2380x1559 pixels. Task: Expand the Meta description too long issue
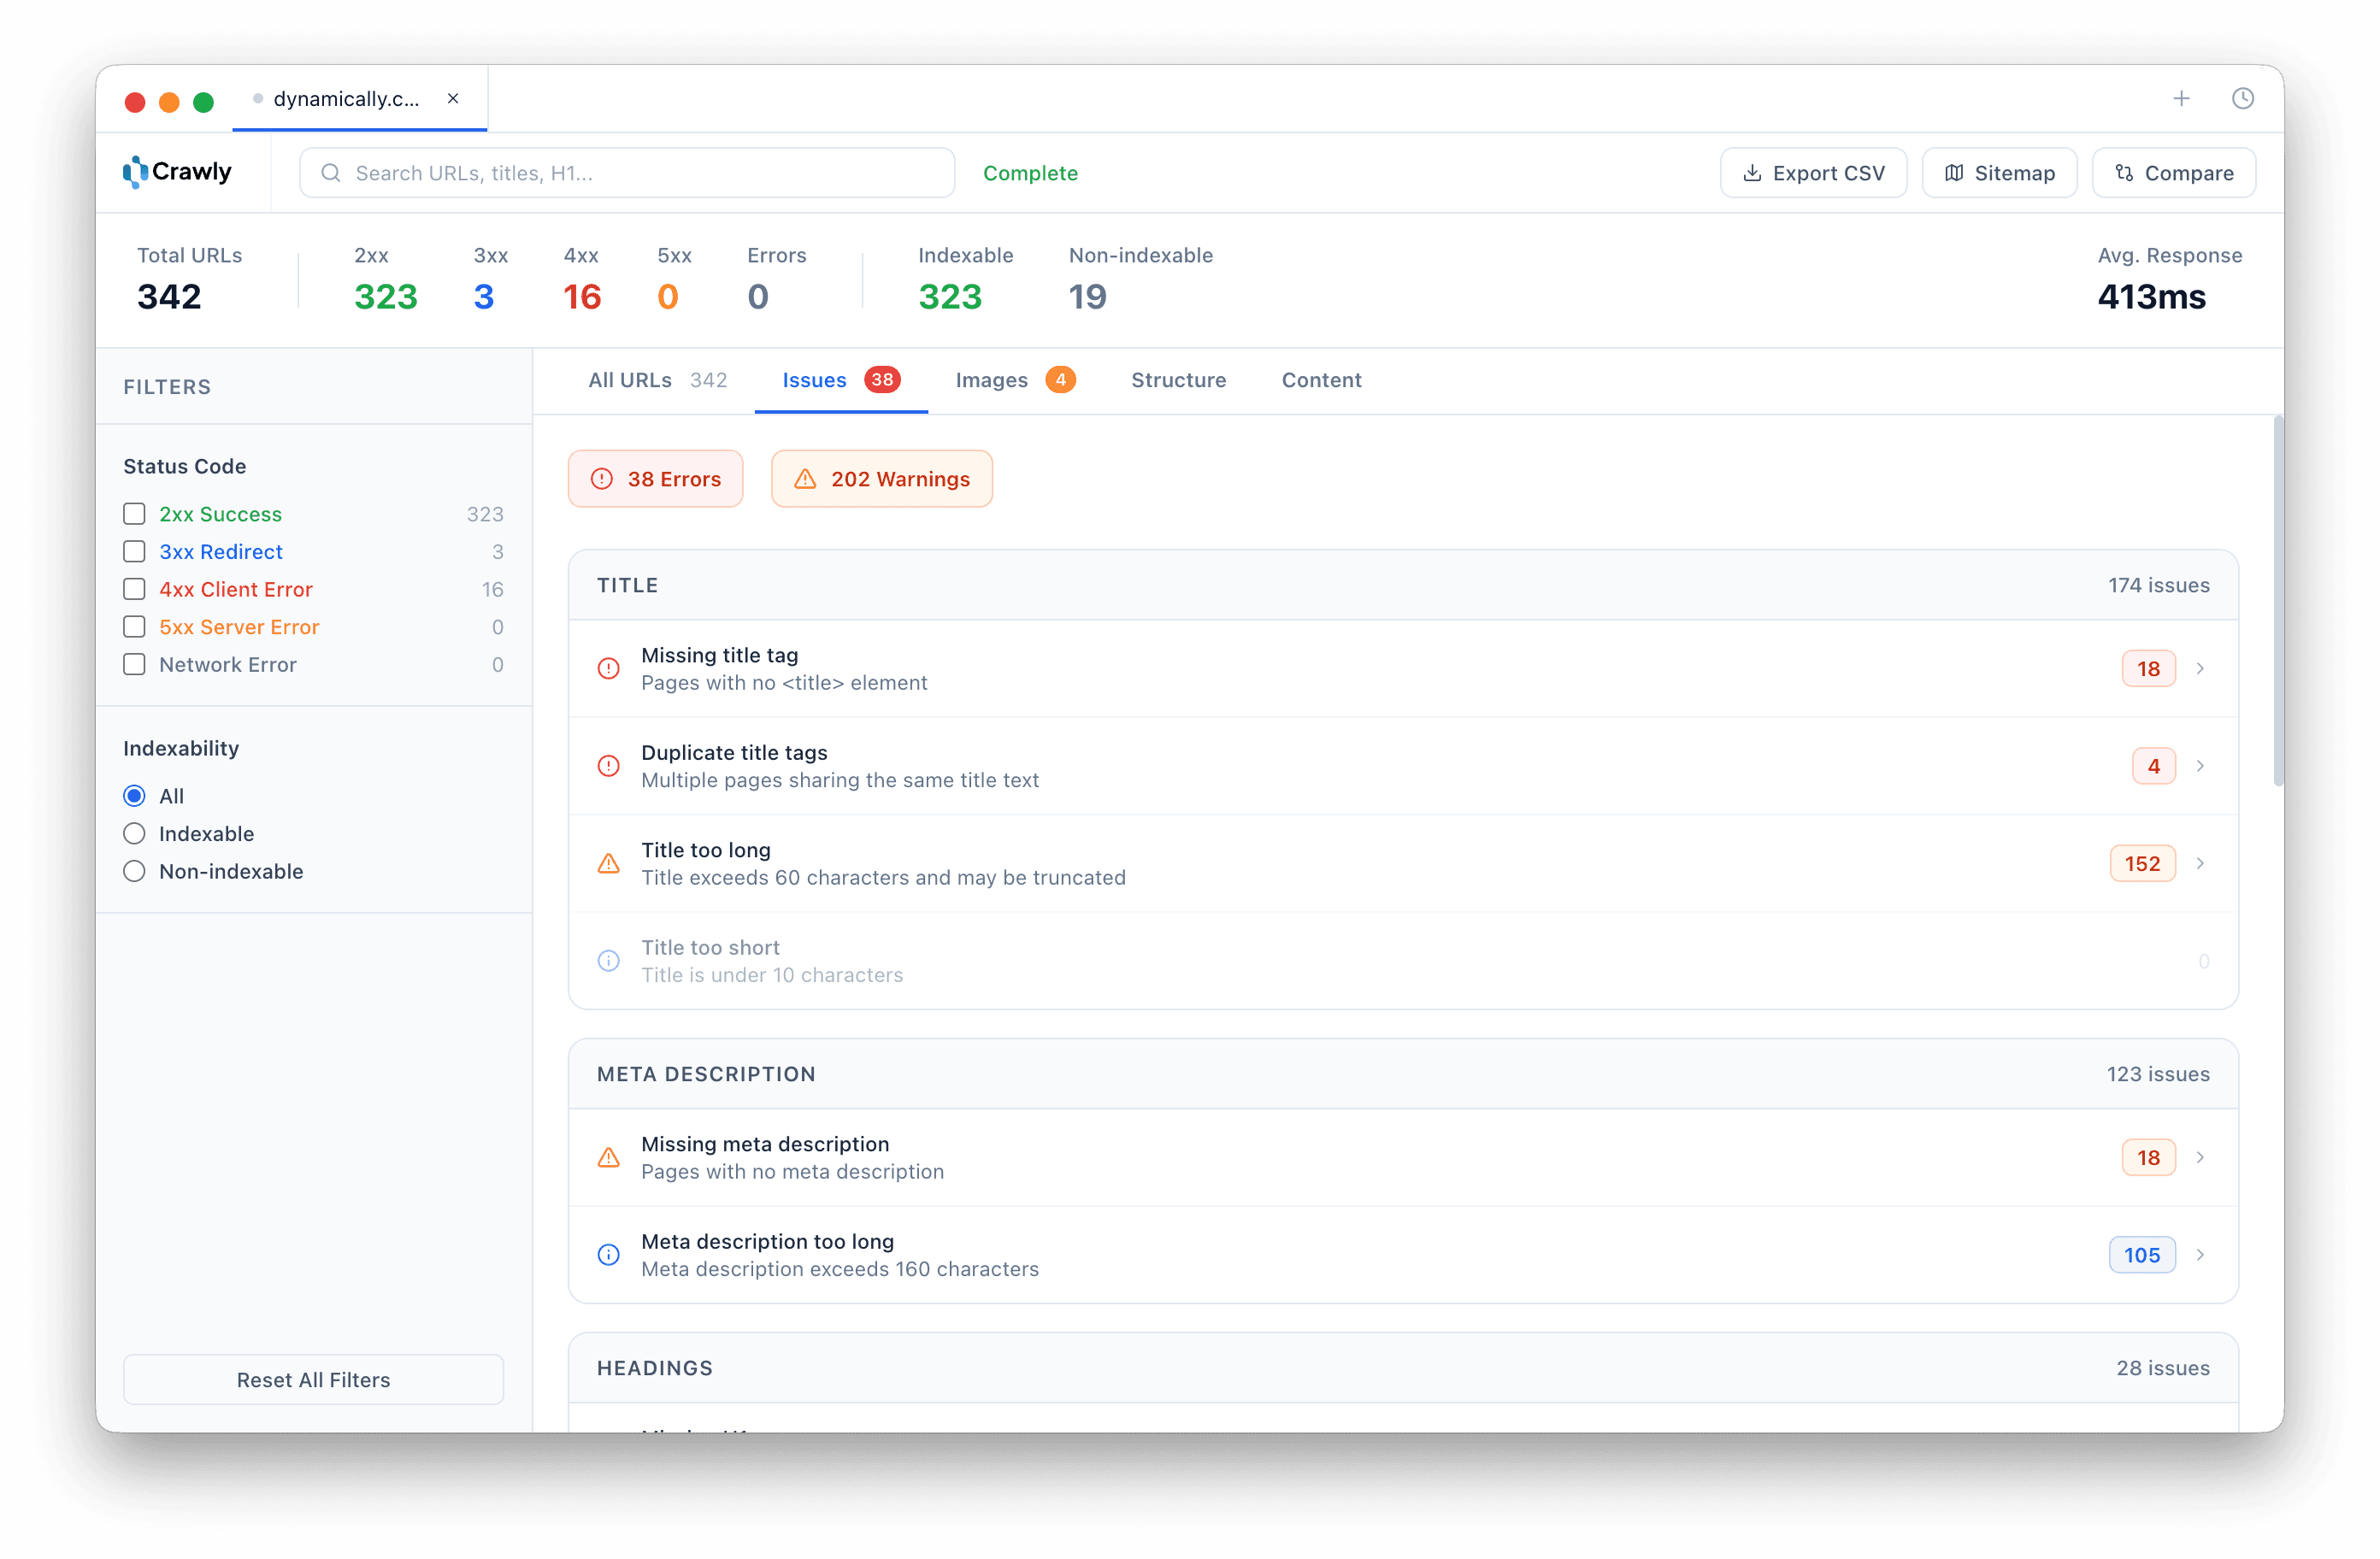click(x=2202, y=1255)
